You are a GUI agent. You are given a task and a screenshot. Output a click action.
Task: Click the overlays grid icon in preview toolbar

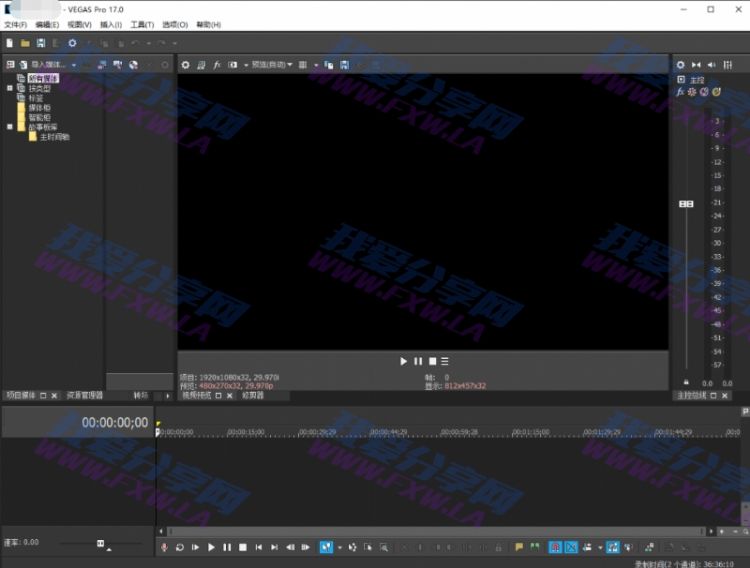[x=303, y=65]
